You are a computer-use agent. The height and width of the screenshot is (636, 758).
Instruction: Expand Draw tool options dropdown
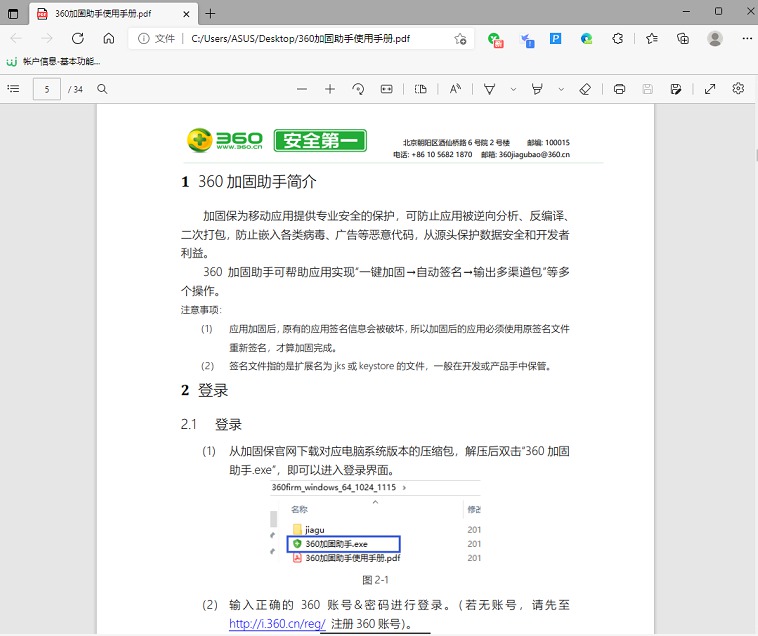tap(513, 89)
